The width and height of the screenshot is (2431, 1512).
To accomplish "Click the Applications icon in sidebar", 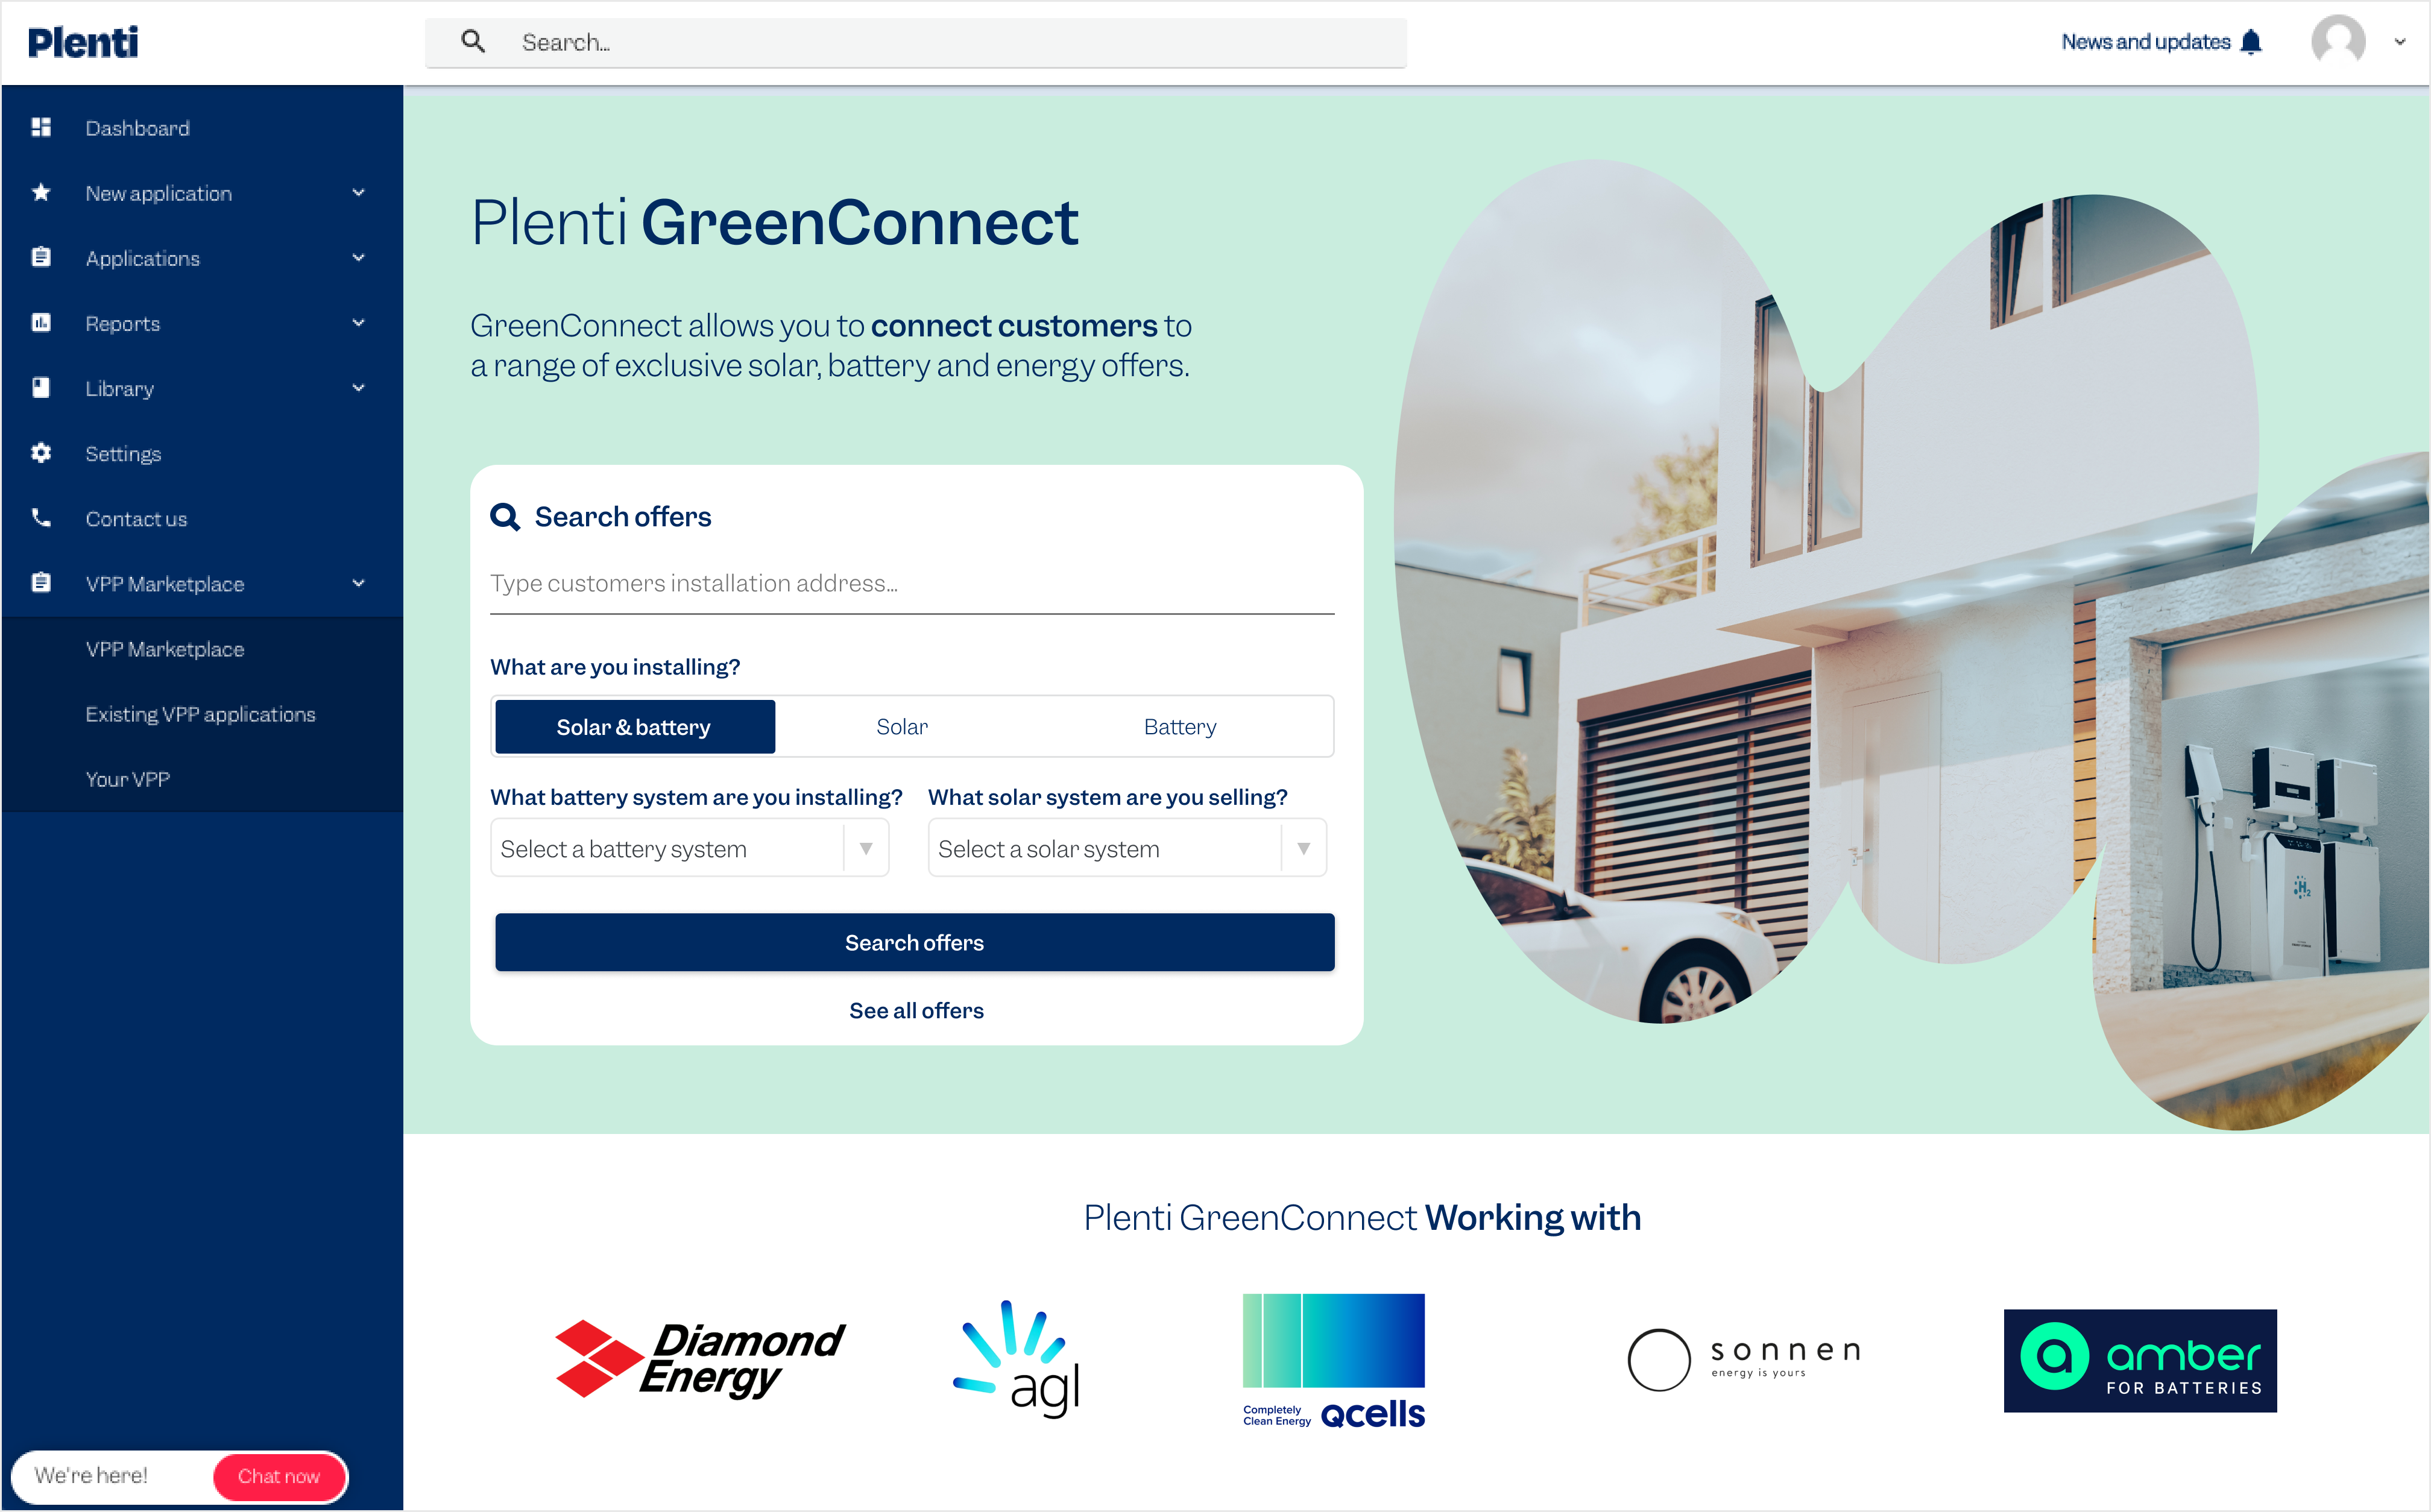I will click(x=42, y=258).
